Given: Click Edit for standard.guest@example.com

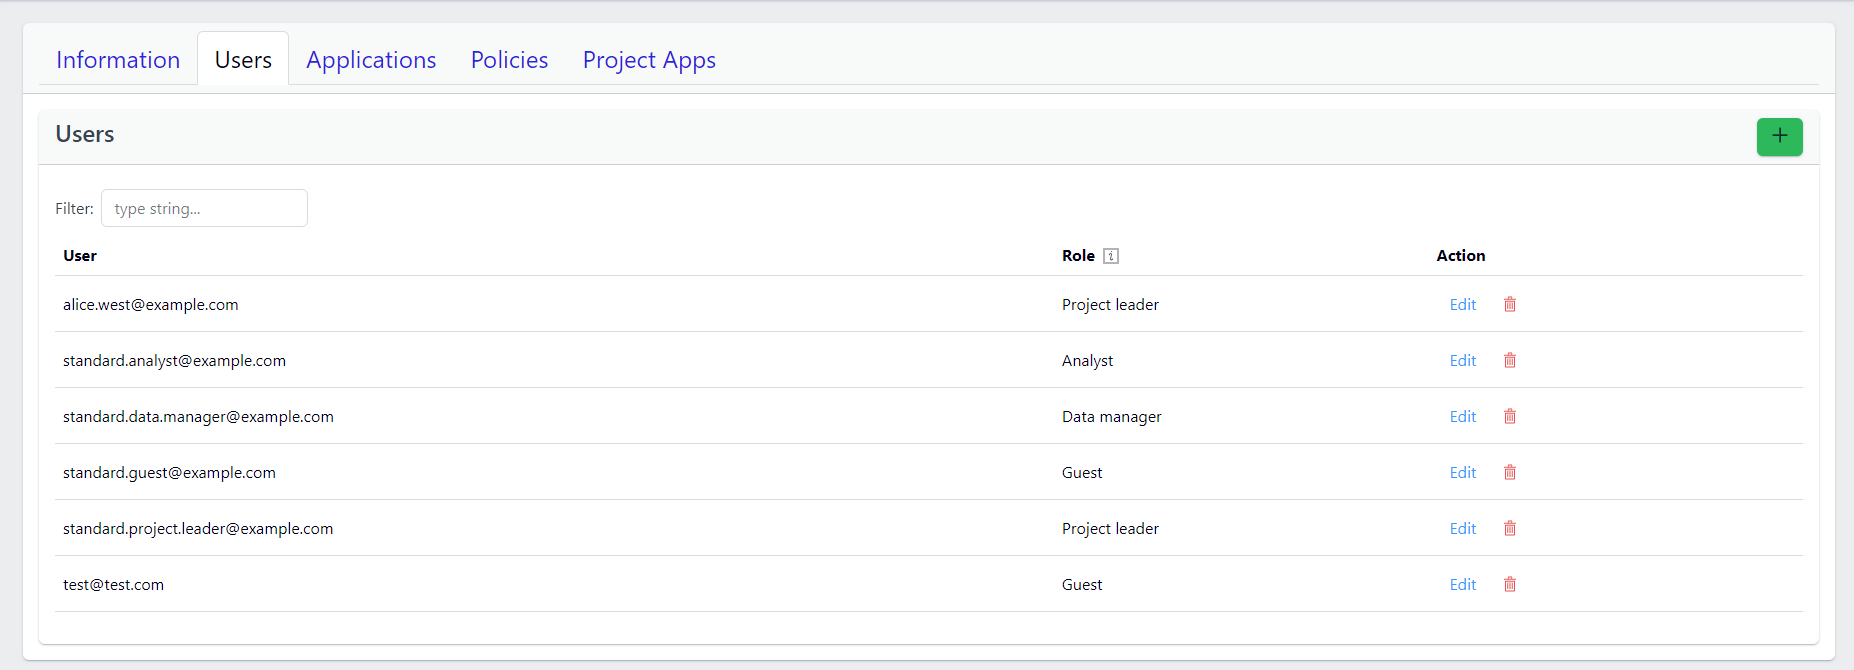Looking at the screenshot, I should tap(1462, 472).
